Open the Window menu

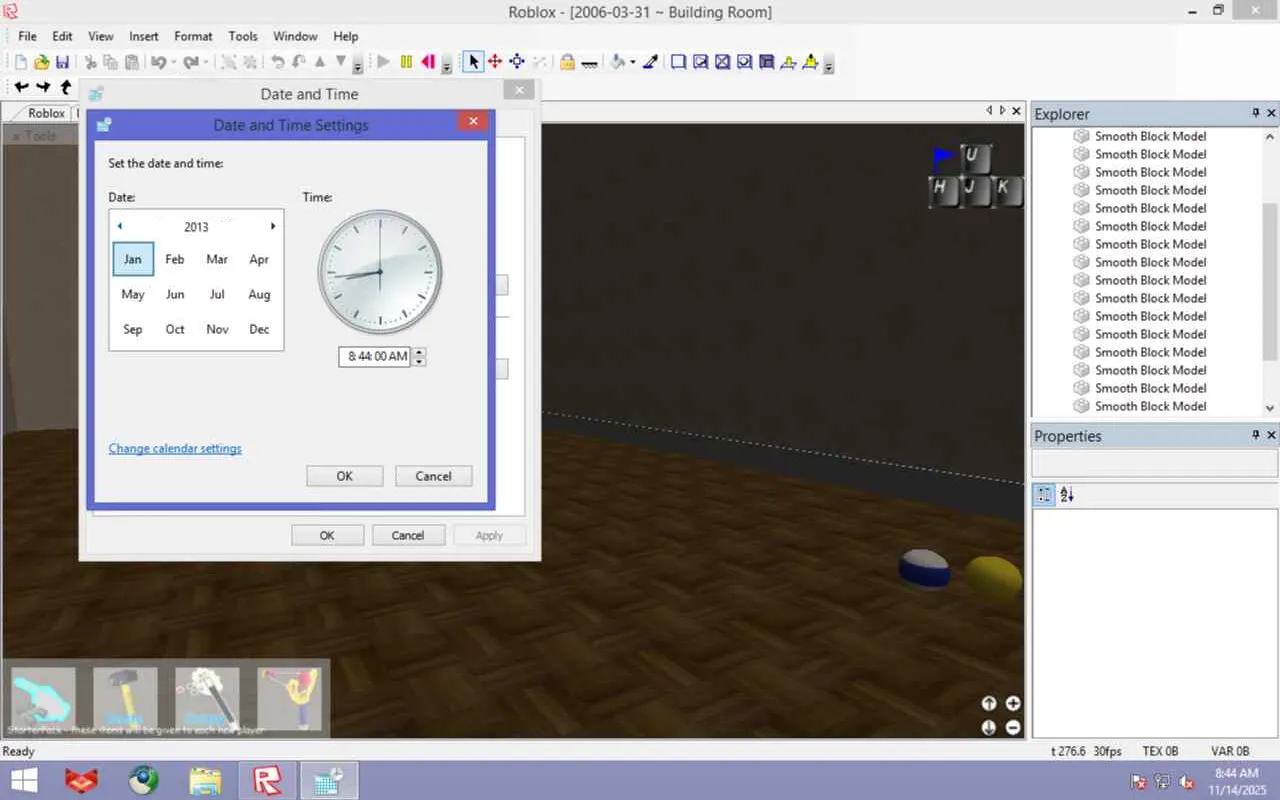tap(295, 36)
